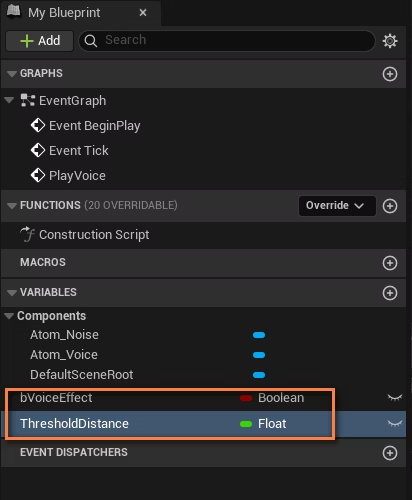Click the EventGraph graph icon
Screen dimensions: 412x500
coord(27,100)
